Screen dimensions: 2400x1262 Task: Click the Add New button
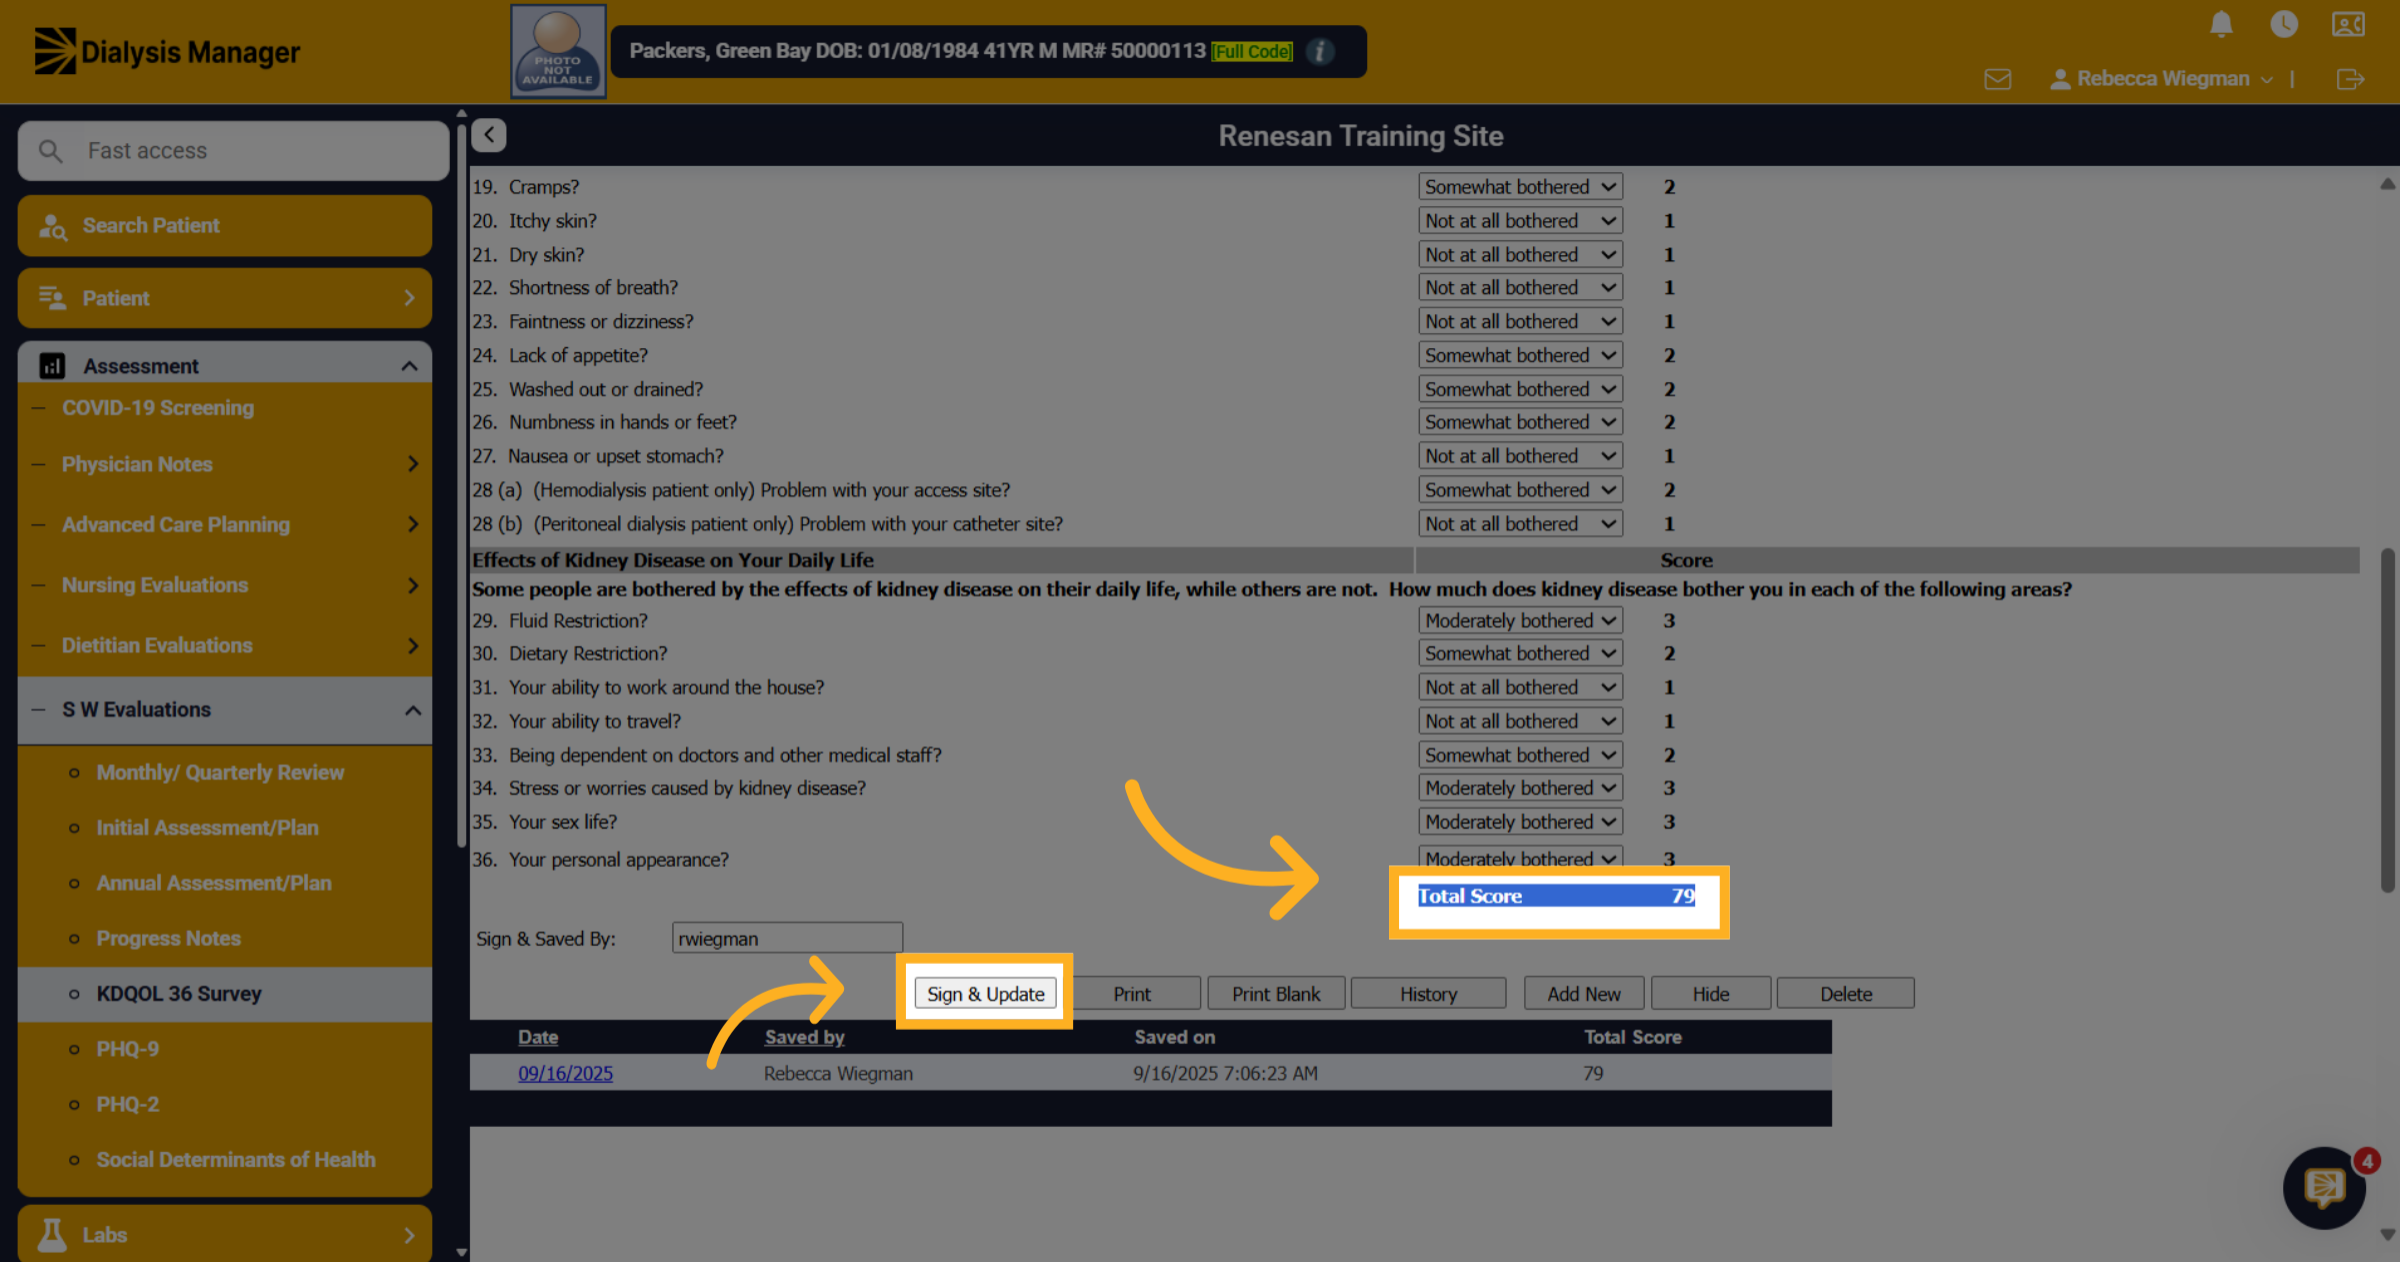click(x=1584, y=994)
